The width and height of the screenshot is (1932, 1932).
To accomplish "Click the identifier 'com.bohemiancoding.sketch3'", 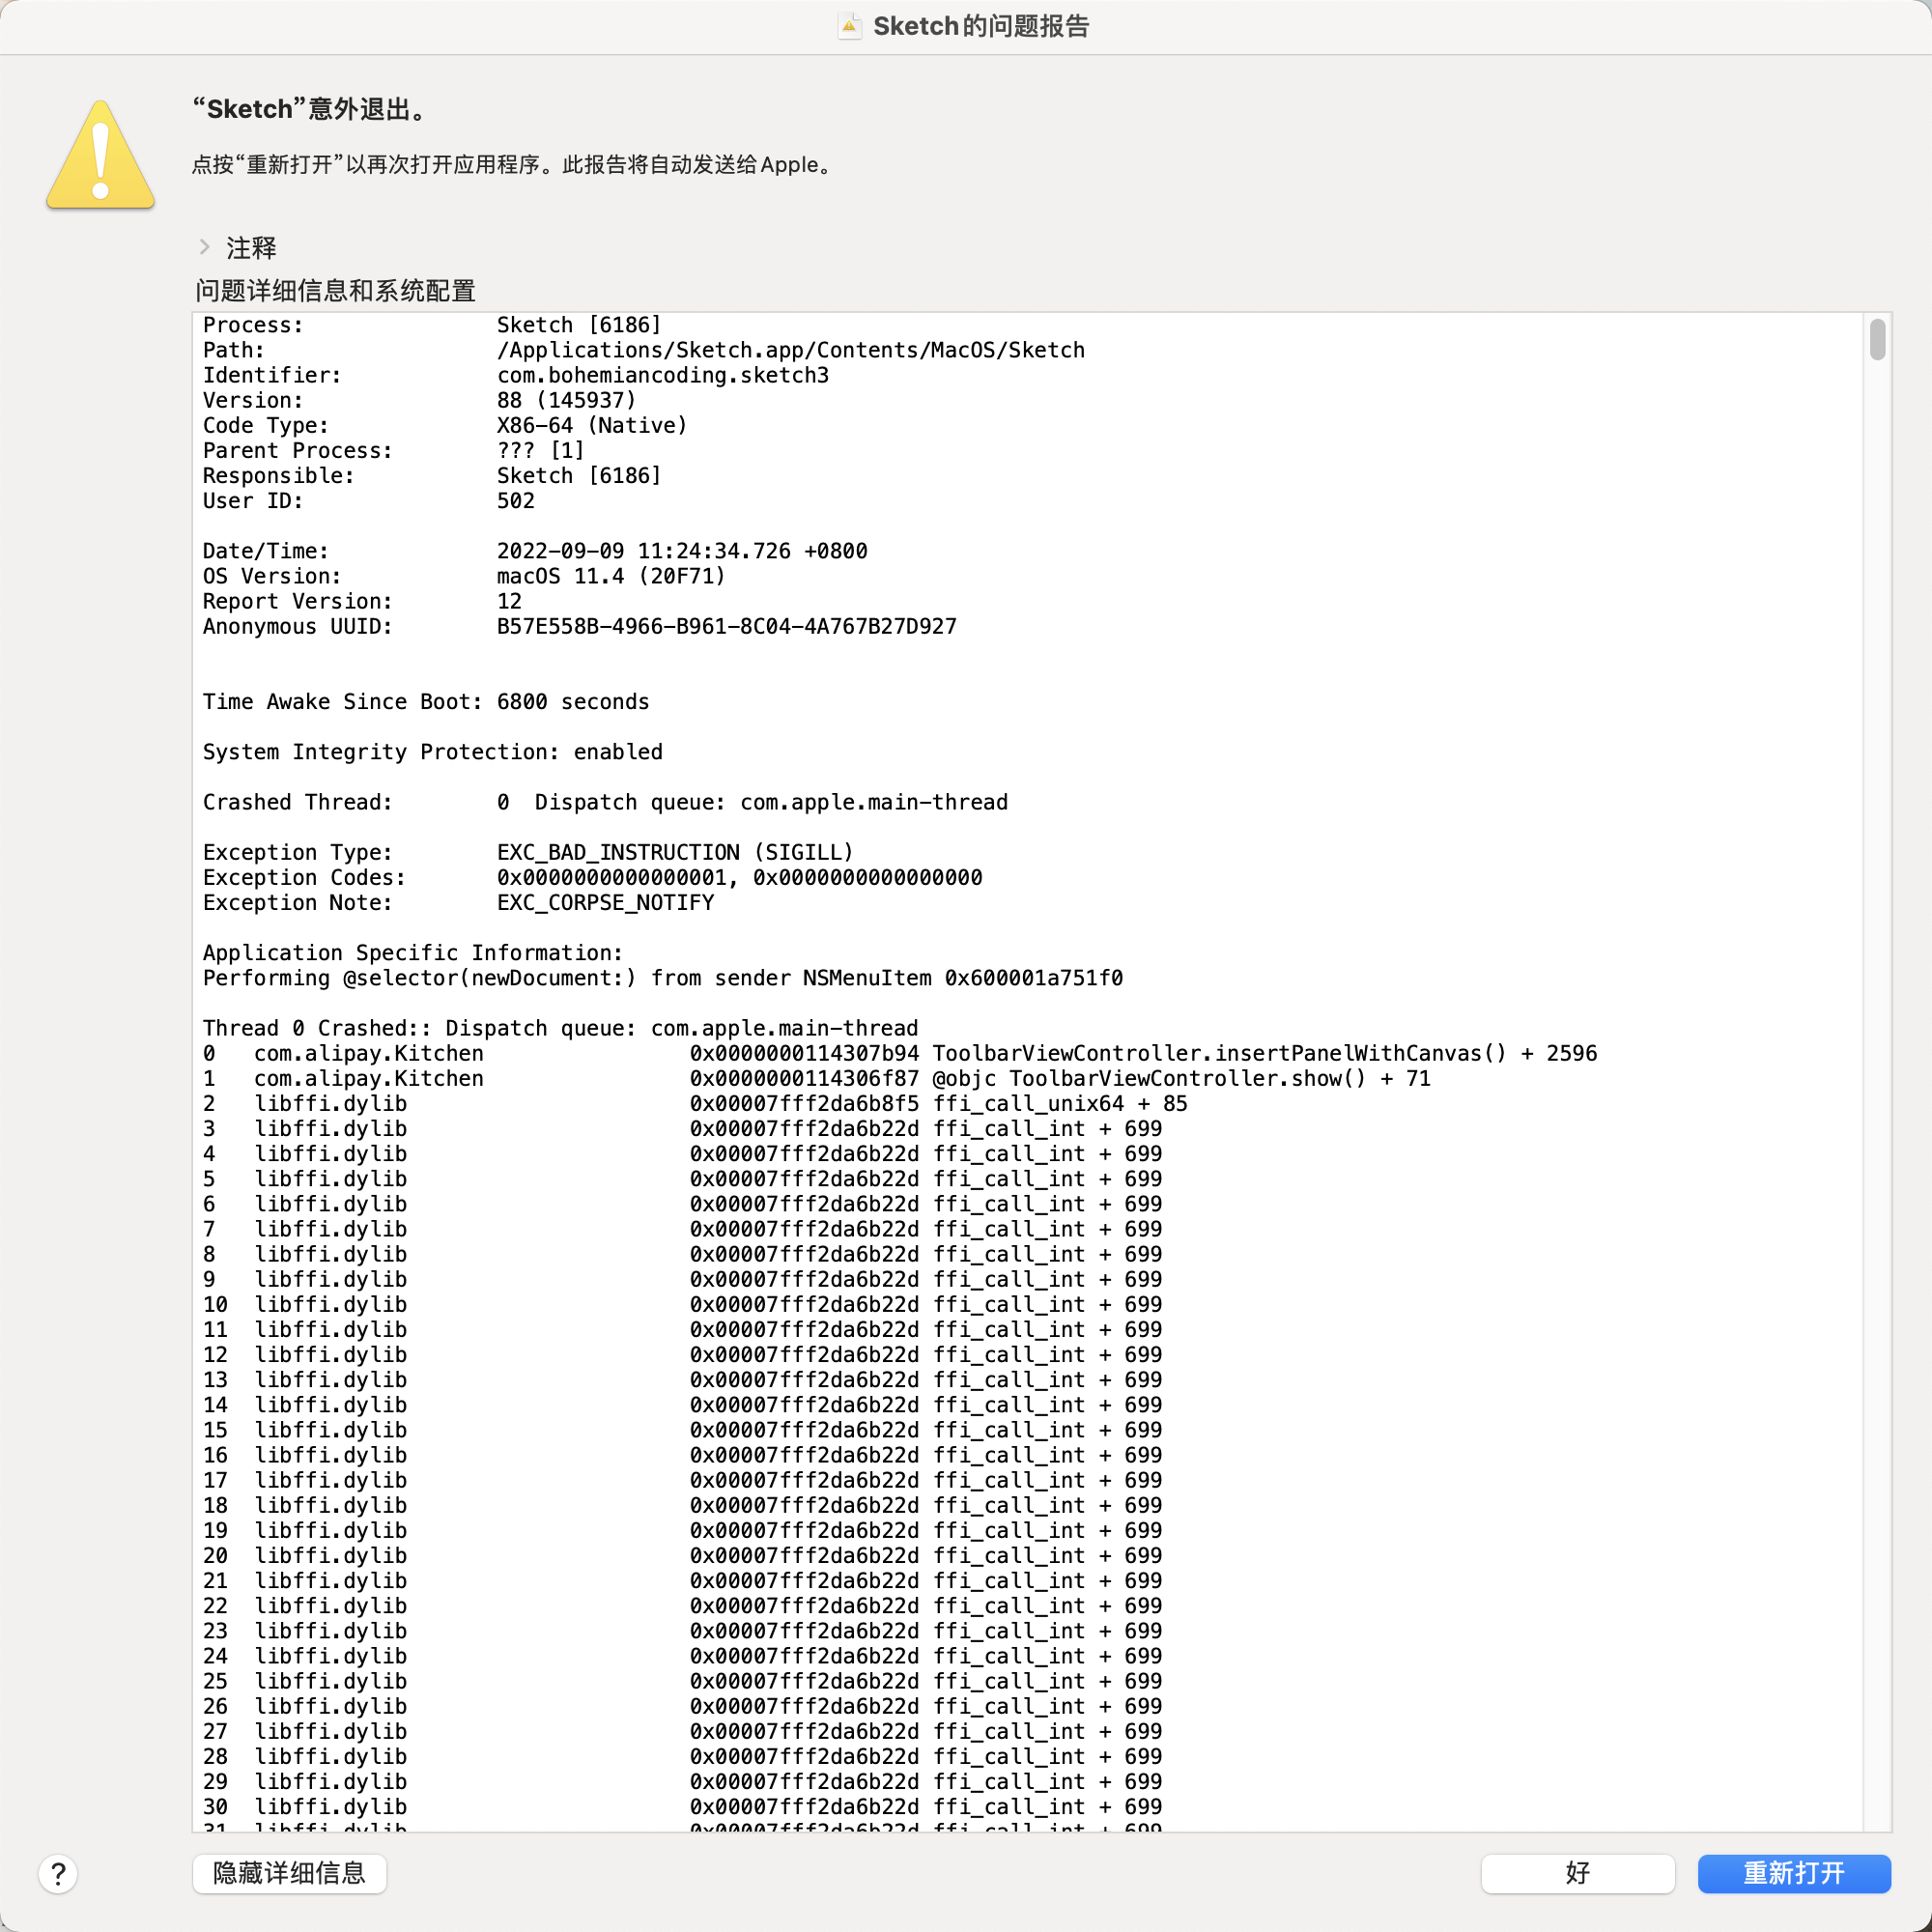I will 663,375.
